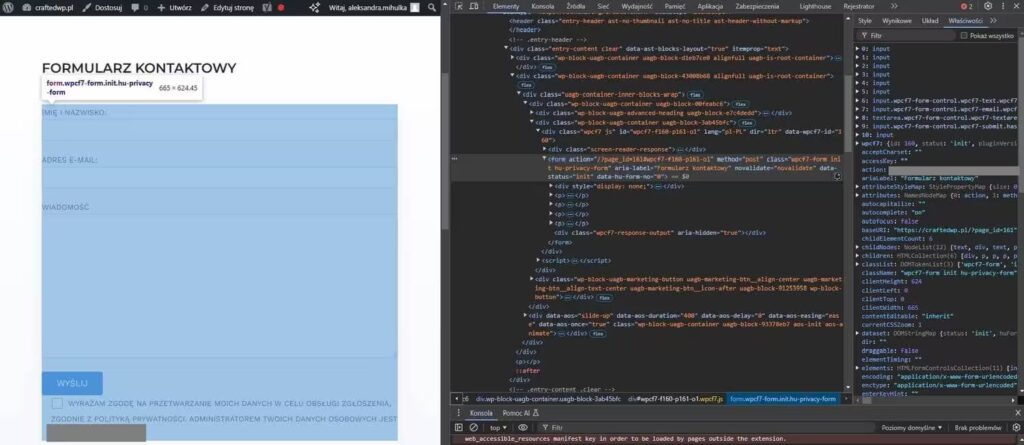The width and height of the screenshot is (1024, 445).
Task: Show more sidebar tabs chevron
Action: point(993,20)
